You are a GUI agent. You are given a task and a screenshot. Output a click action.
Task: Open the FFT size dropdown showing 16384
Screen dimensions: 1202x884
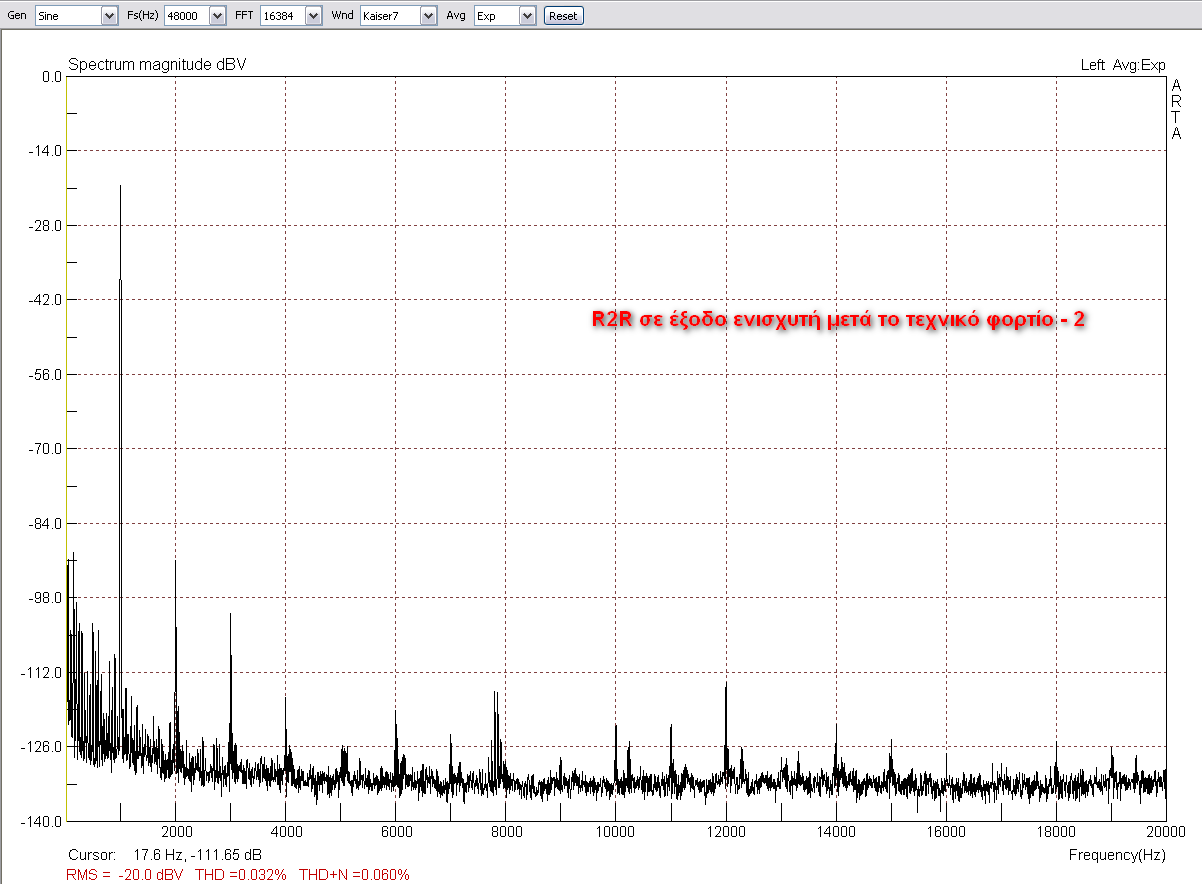[x=313, y=15]
